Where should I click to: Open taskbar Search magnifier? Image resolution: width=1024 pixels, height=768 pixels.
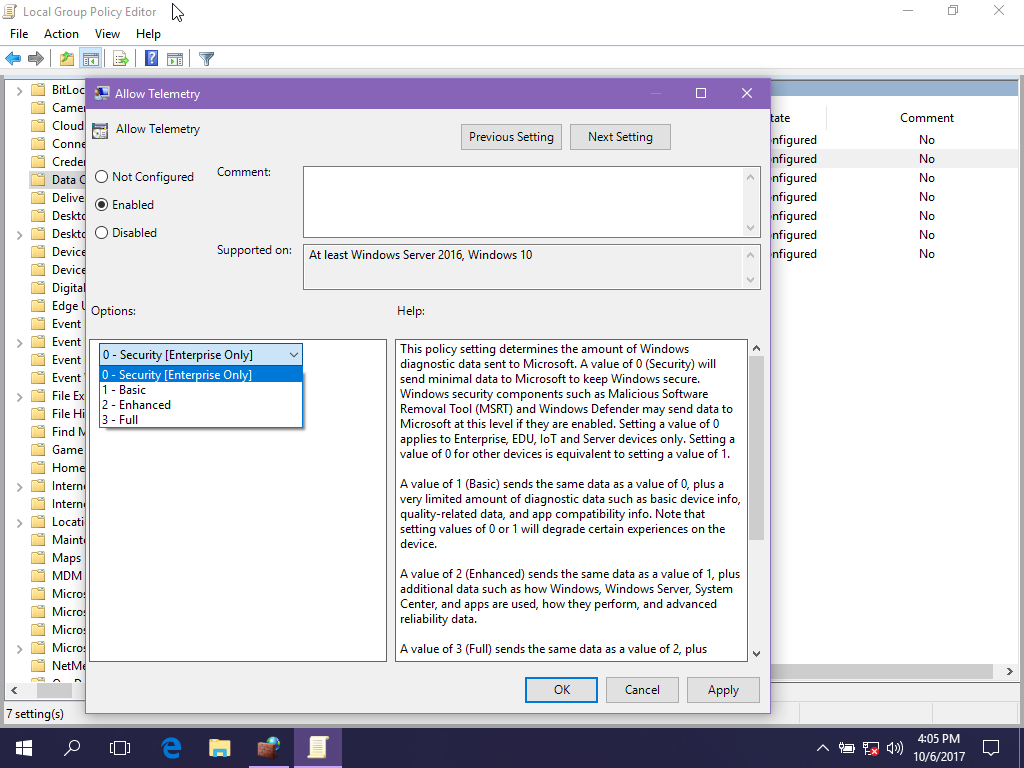coord(72,748)
